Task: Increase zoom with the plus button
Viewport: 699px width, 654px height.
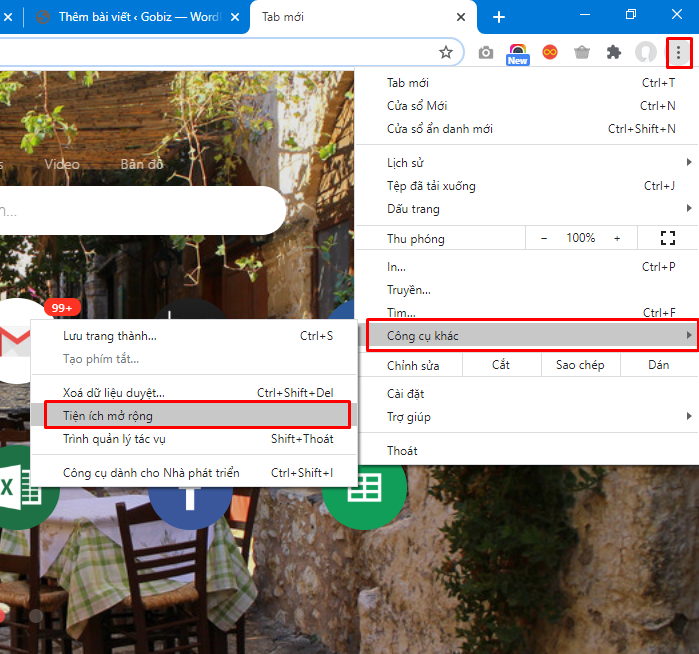Action: click(617, 238)
